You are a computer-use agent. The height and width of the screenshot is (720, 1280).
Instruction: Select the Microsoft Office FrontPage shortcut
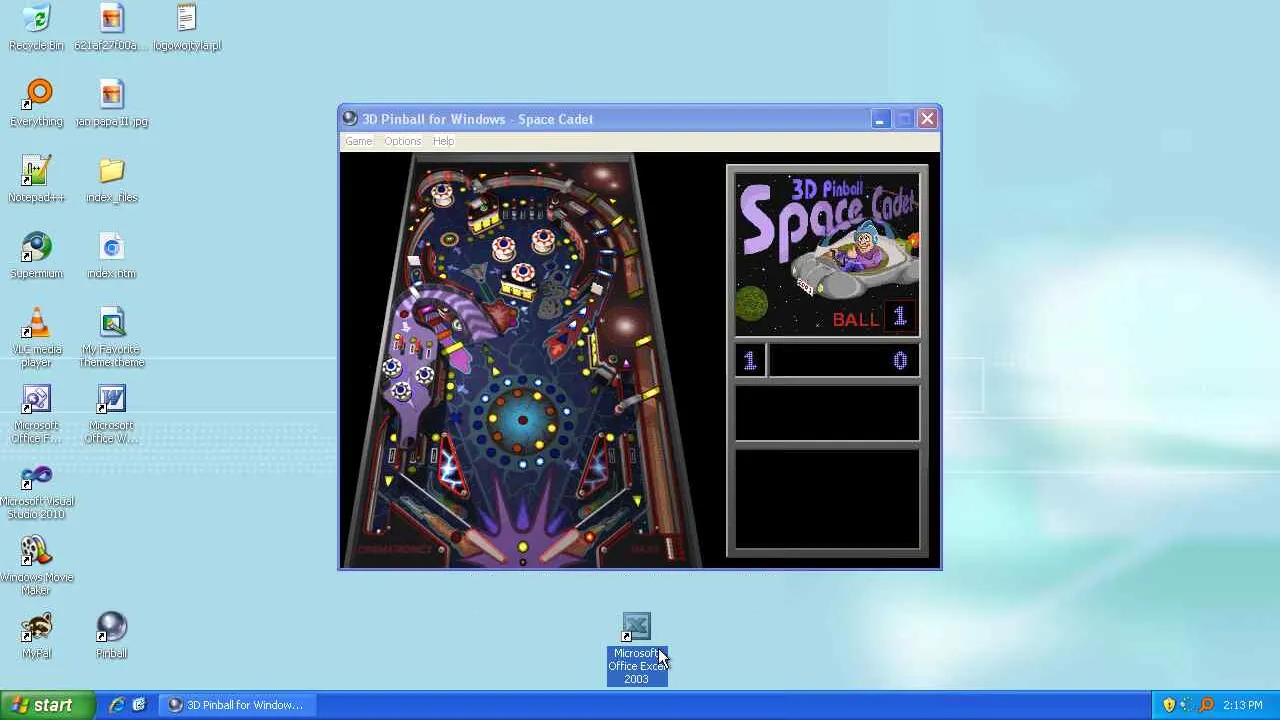tap(36, 414)
